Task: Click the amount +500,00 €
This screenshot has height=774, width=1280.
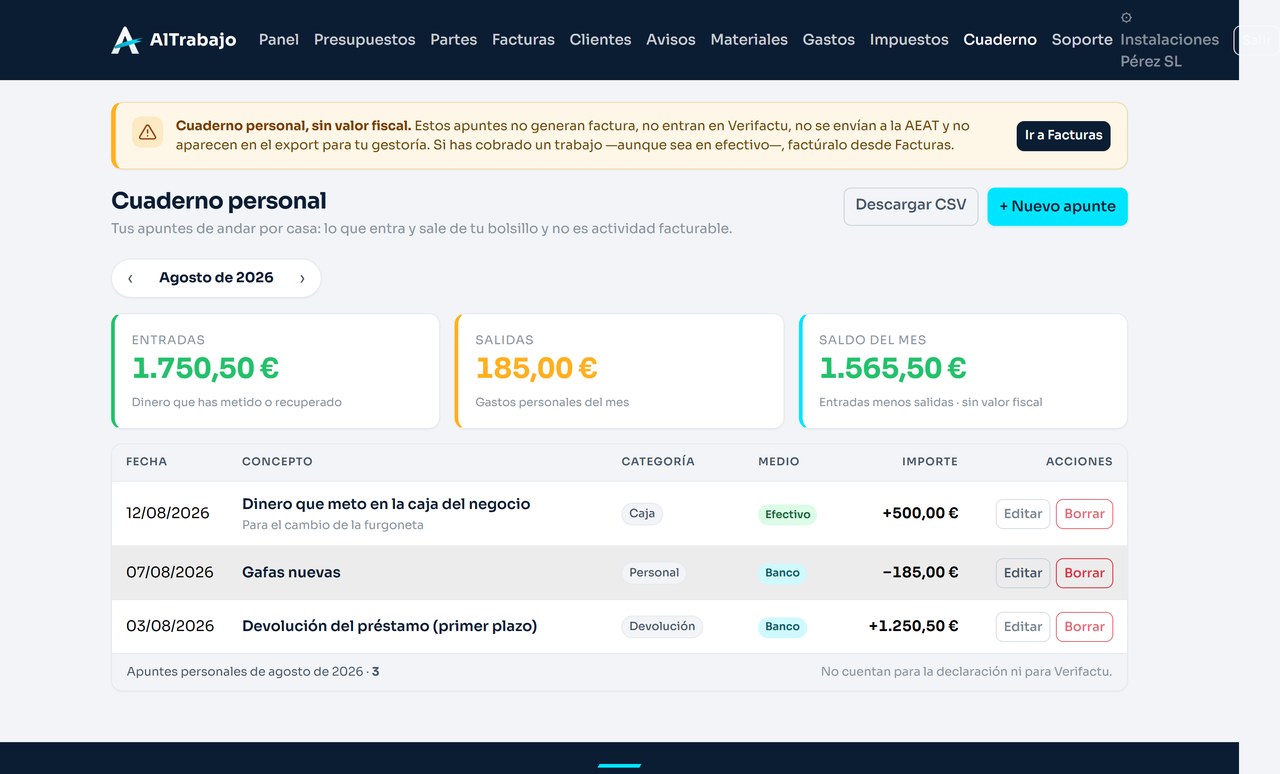Action: [920, 514]
